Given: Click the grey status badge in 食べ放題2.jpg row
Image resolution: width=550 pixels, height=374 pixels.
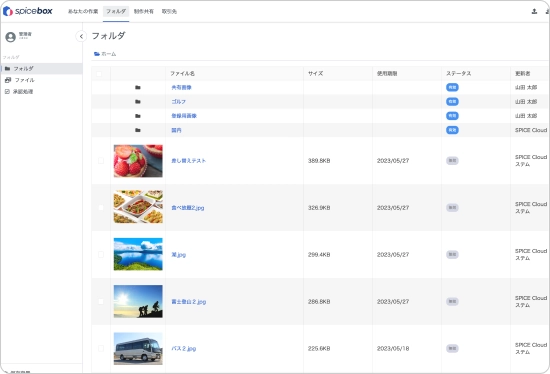Looking at the screenshot, I should [x=452, y=208].
